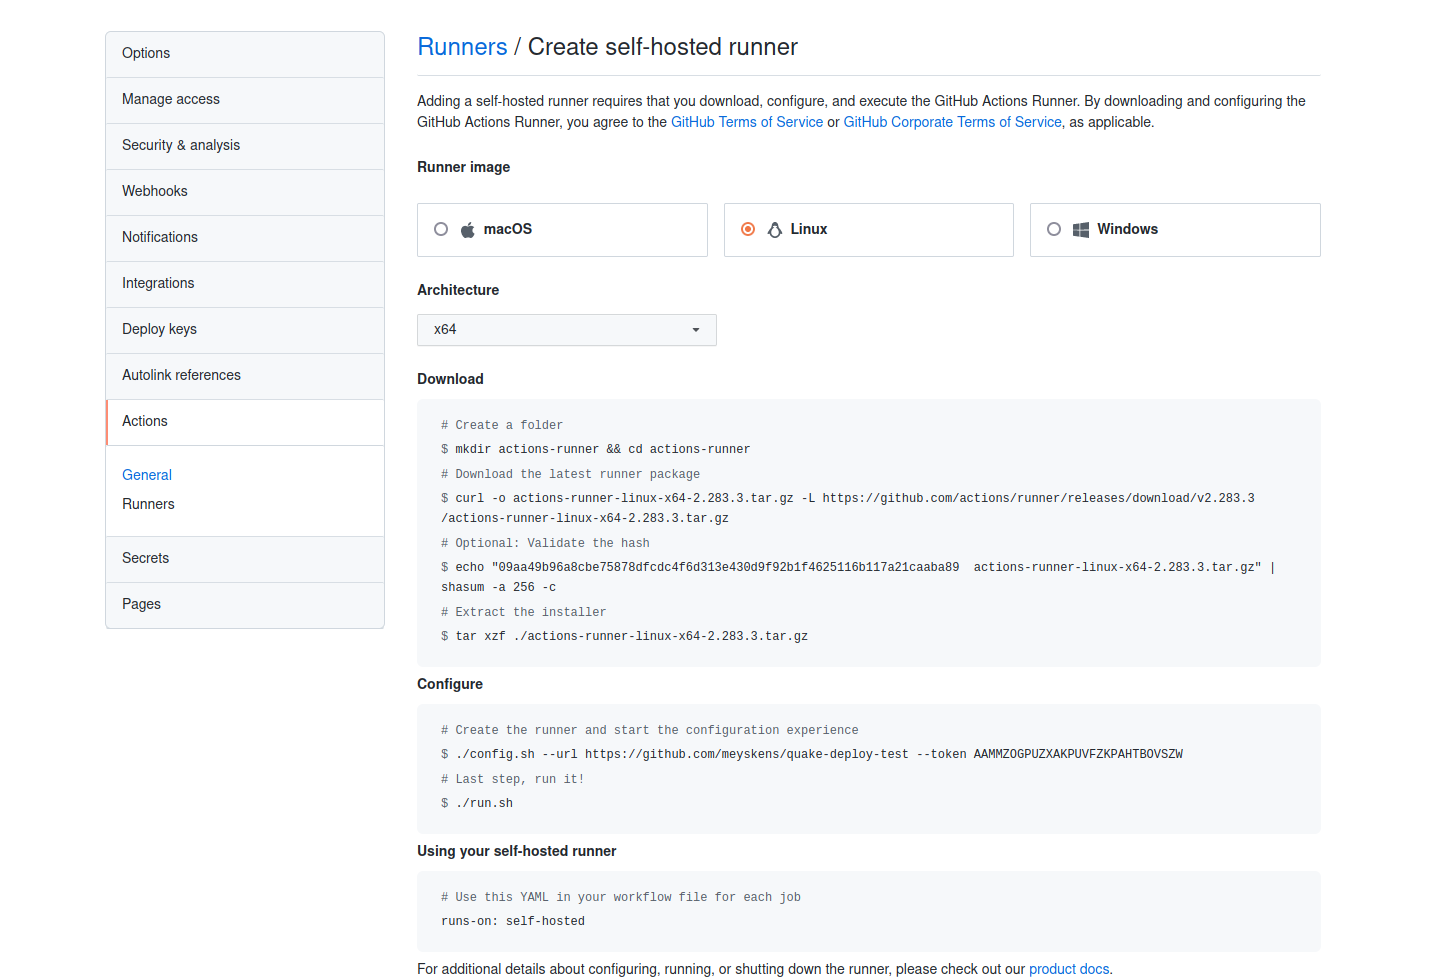Open GitHub Corporate Terms of Service link
Screen dimensions: 1439x980
[x=952, y=122]
